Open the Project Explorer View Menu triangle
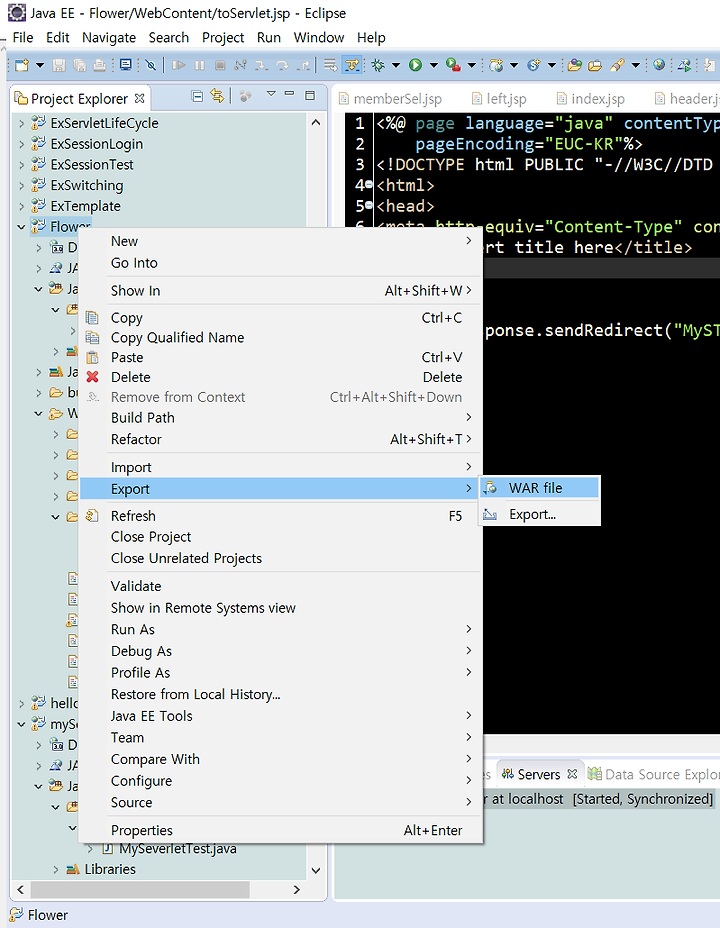 [x=271, y=94]
